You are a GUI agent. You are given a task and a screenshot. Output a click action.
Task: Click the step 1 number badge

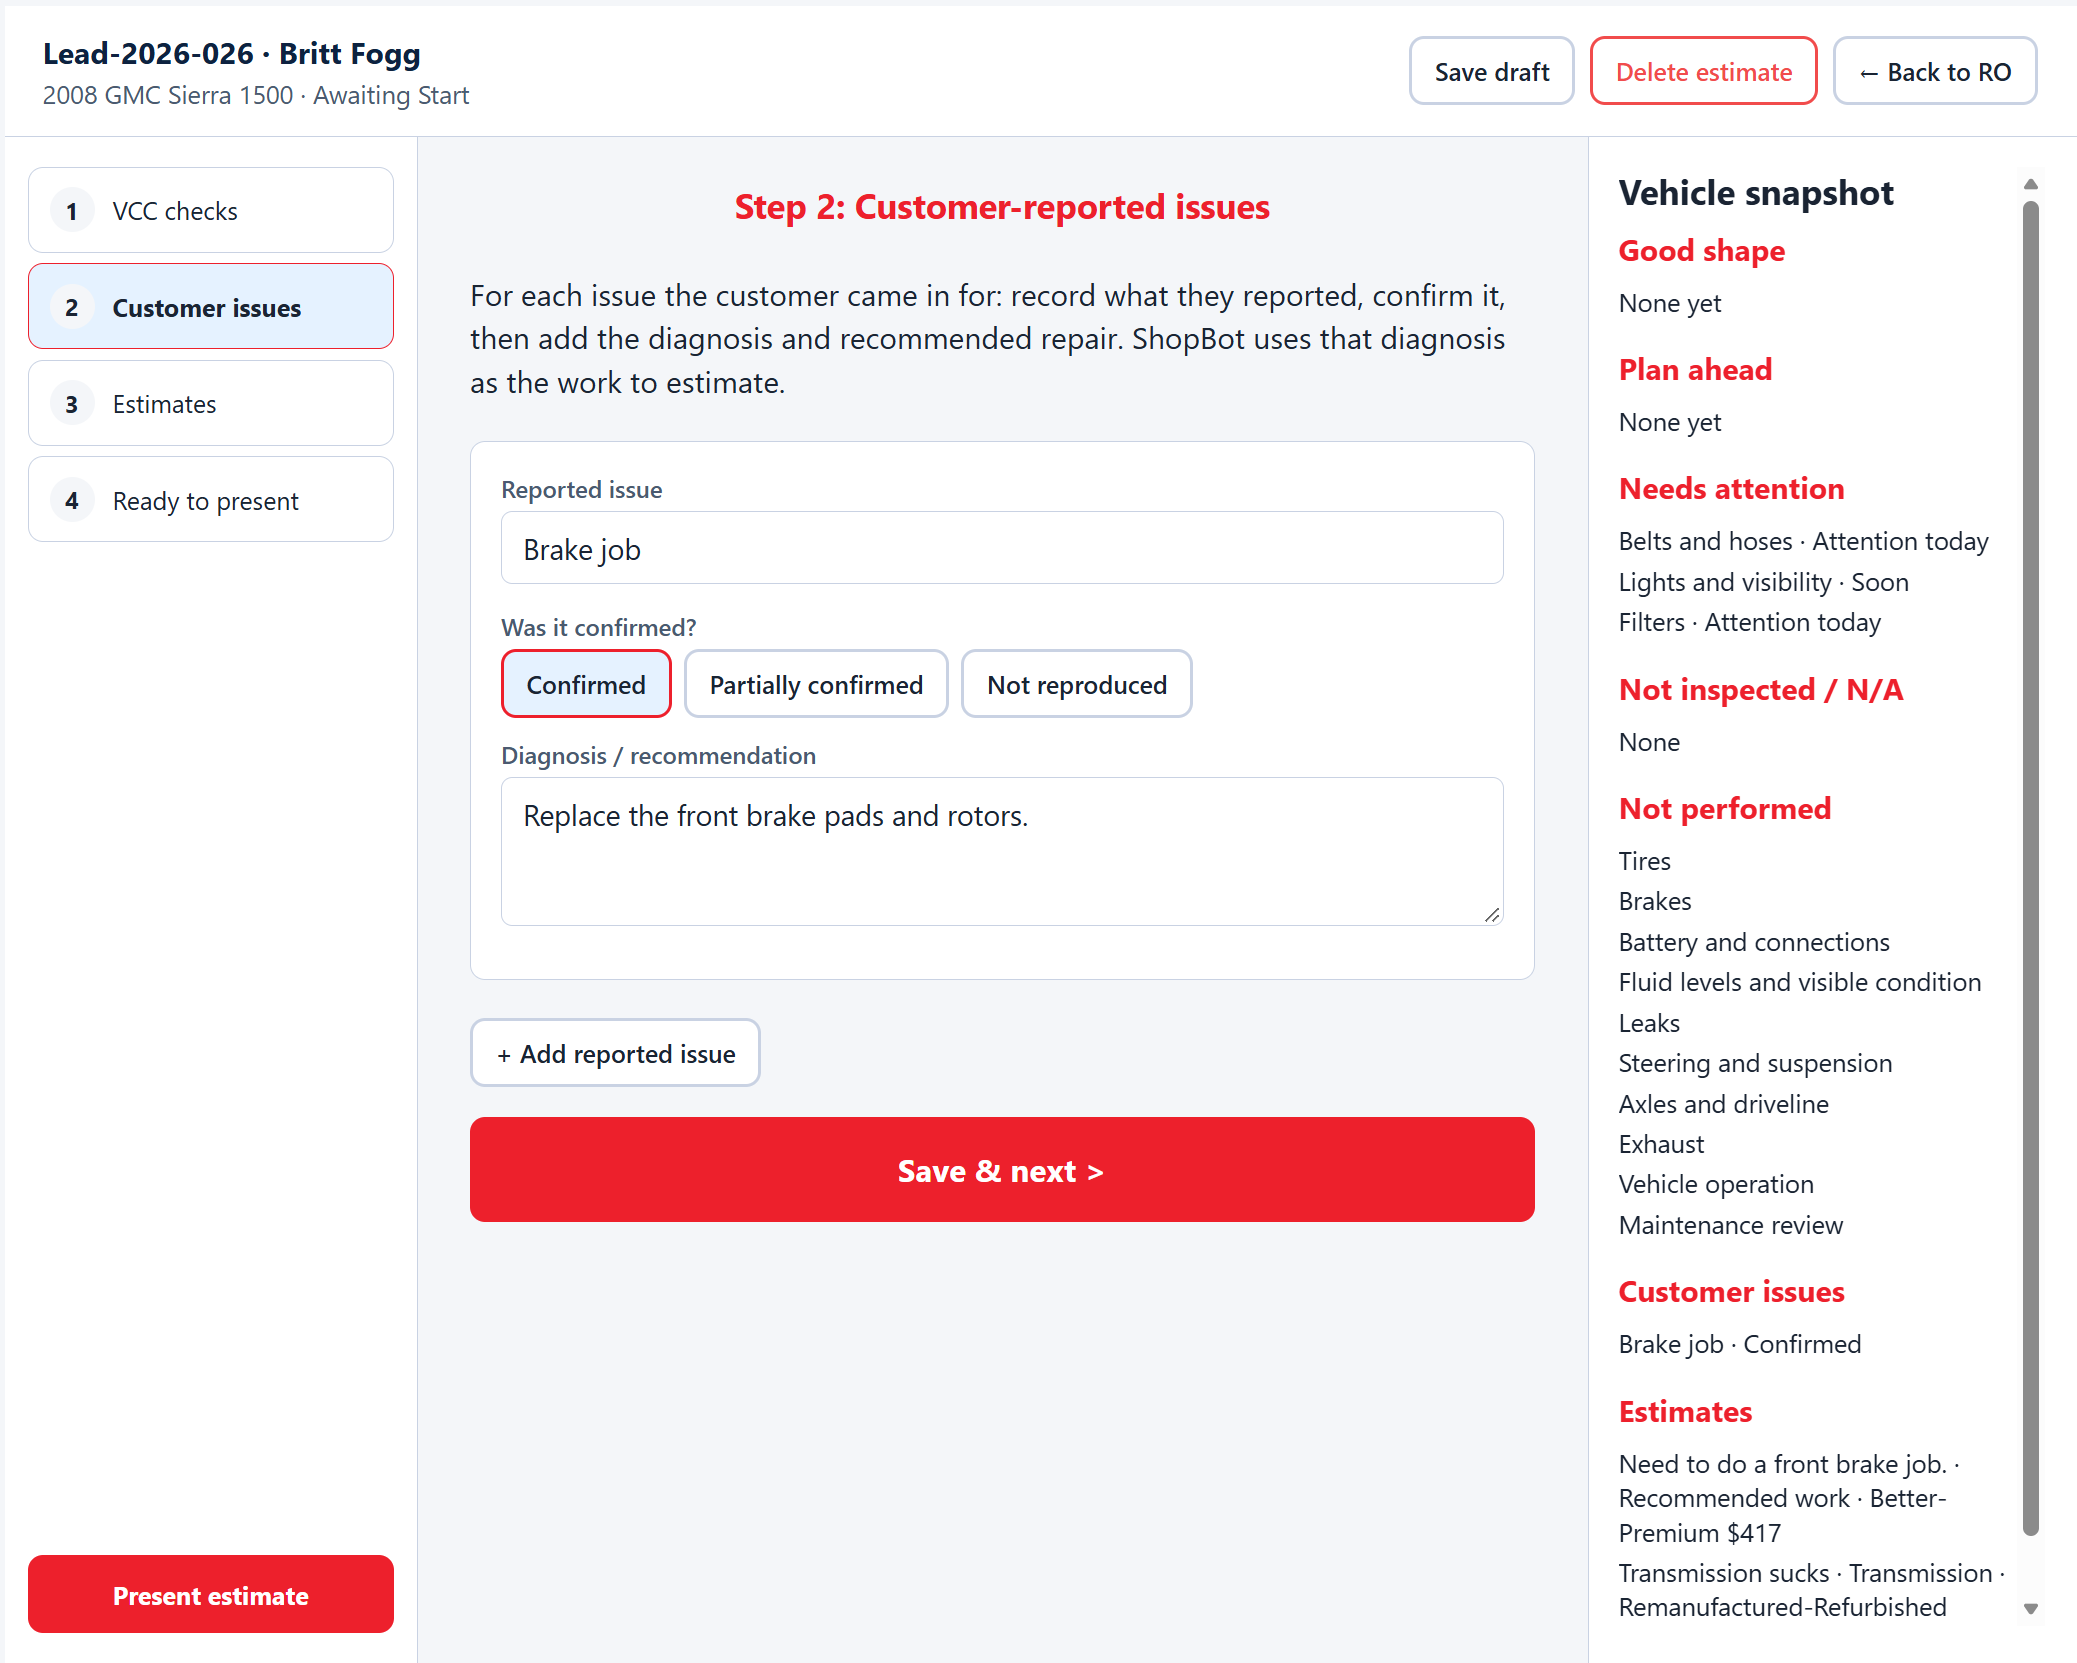(x=72, y=211)
